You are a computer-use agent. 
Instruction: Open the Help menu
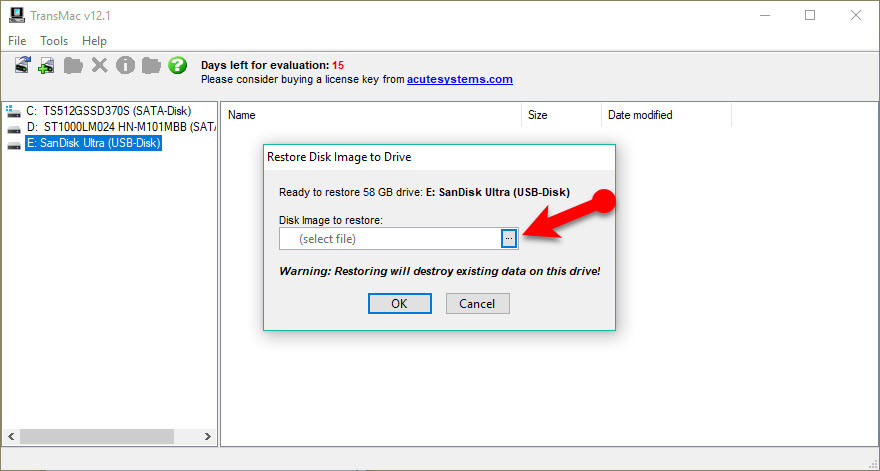(x=94, y=41)
